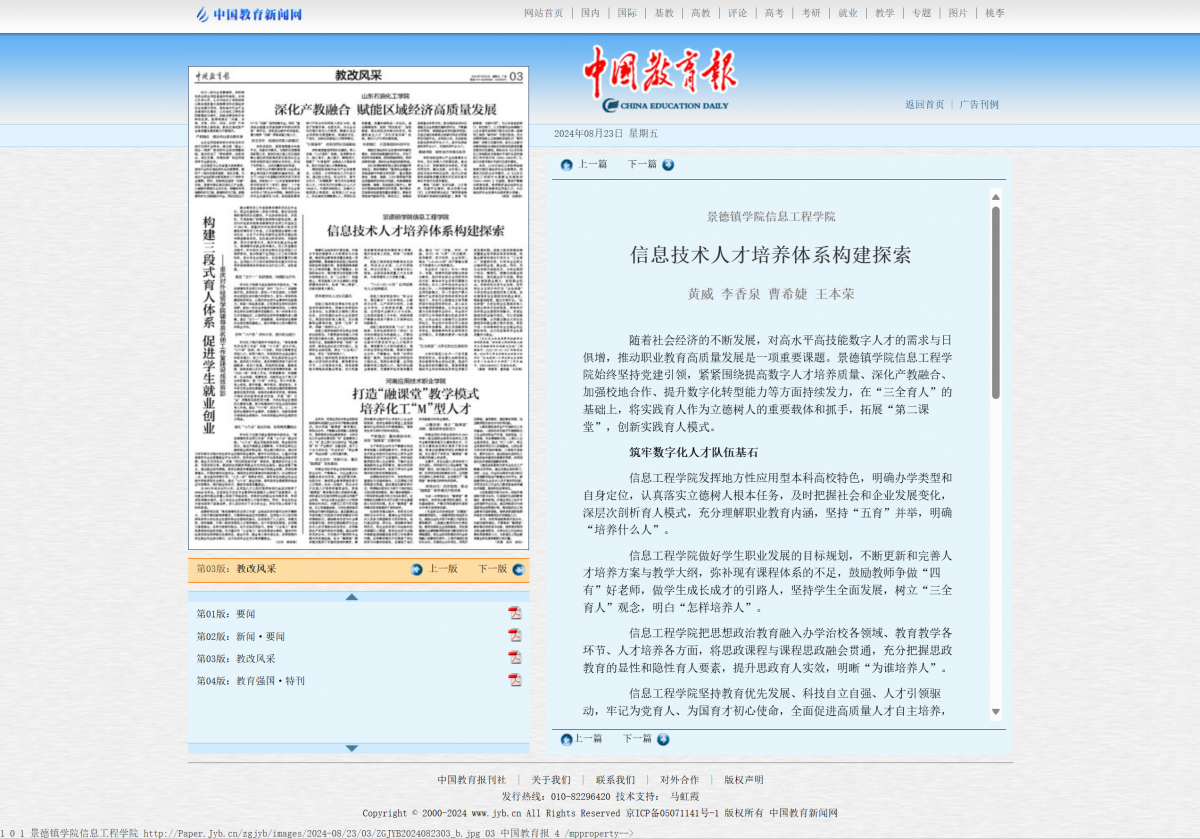1200x839 pixels.
Task: Select 就业 in the top navigation
Action: [x=848, y=13]
